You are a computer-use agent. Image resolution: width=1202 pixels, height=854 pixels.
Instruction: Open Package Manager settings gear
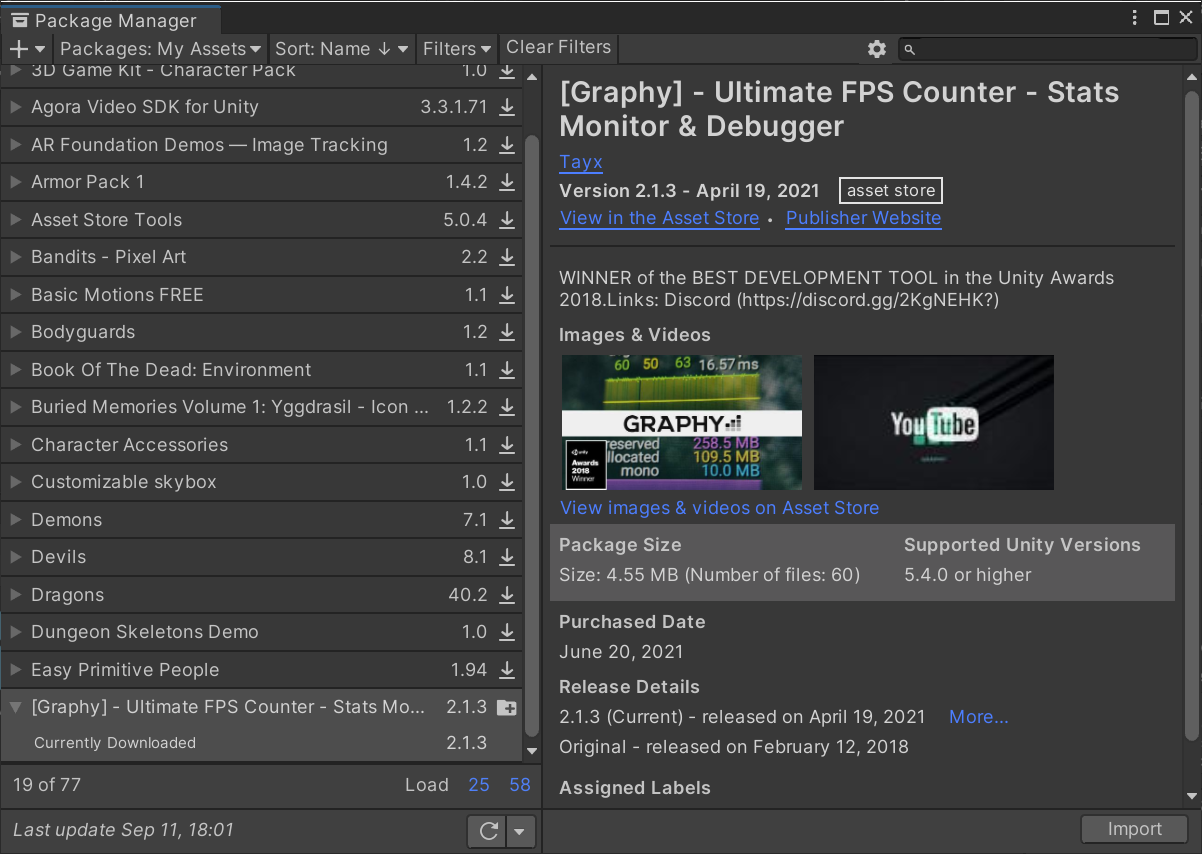tap(877, 49)
